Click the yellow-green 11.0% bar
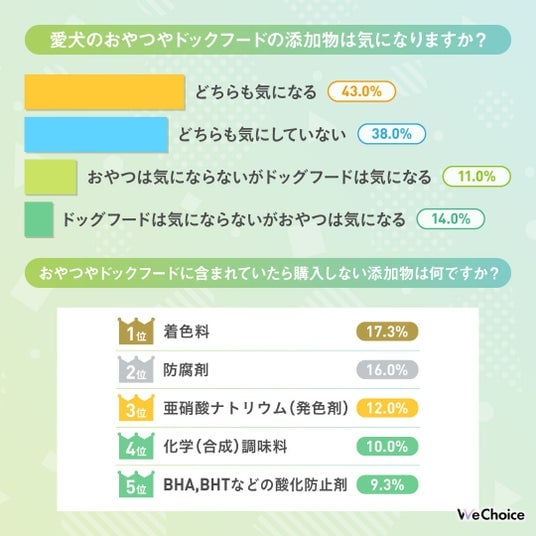The width and height of the screenshot is (536, 536). tap(51, 177)
